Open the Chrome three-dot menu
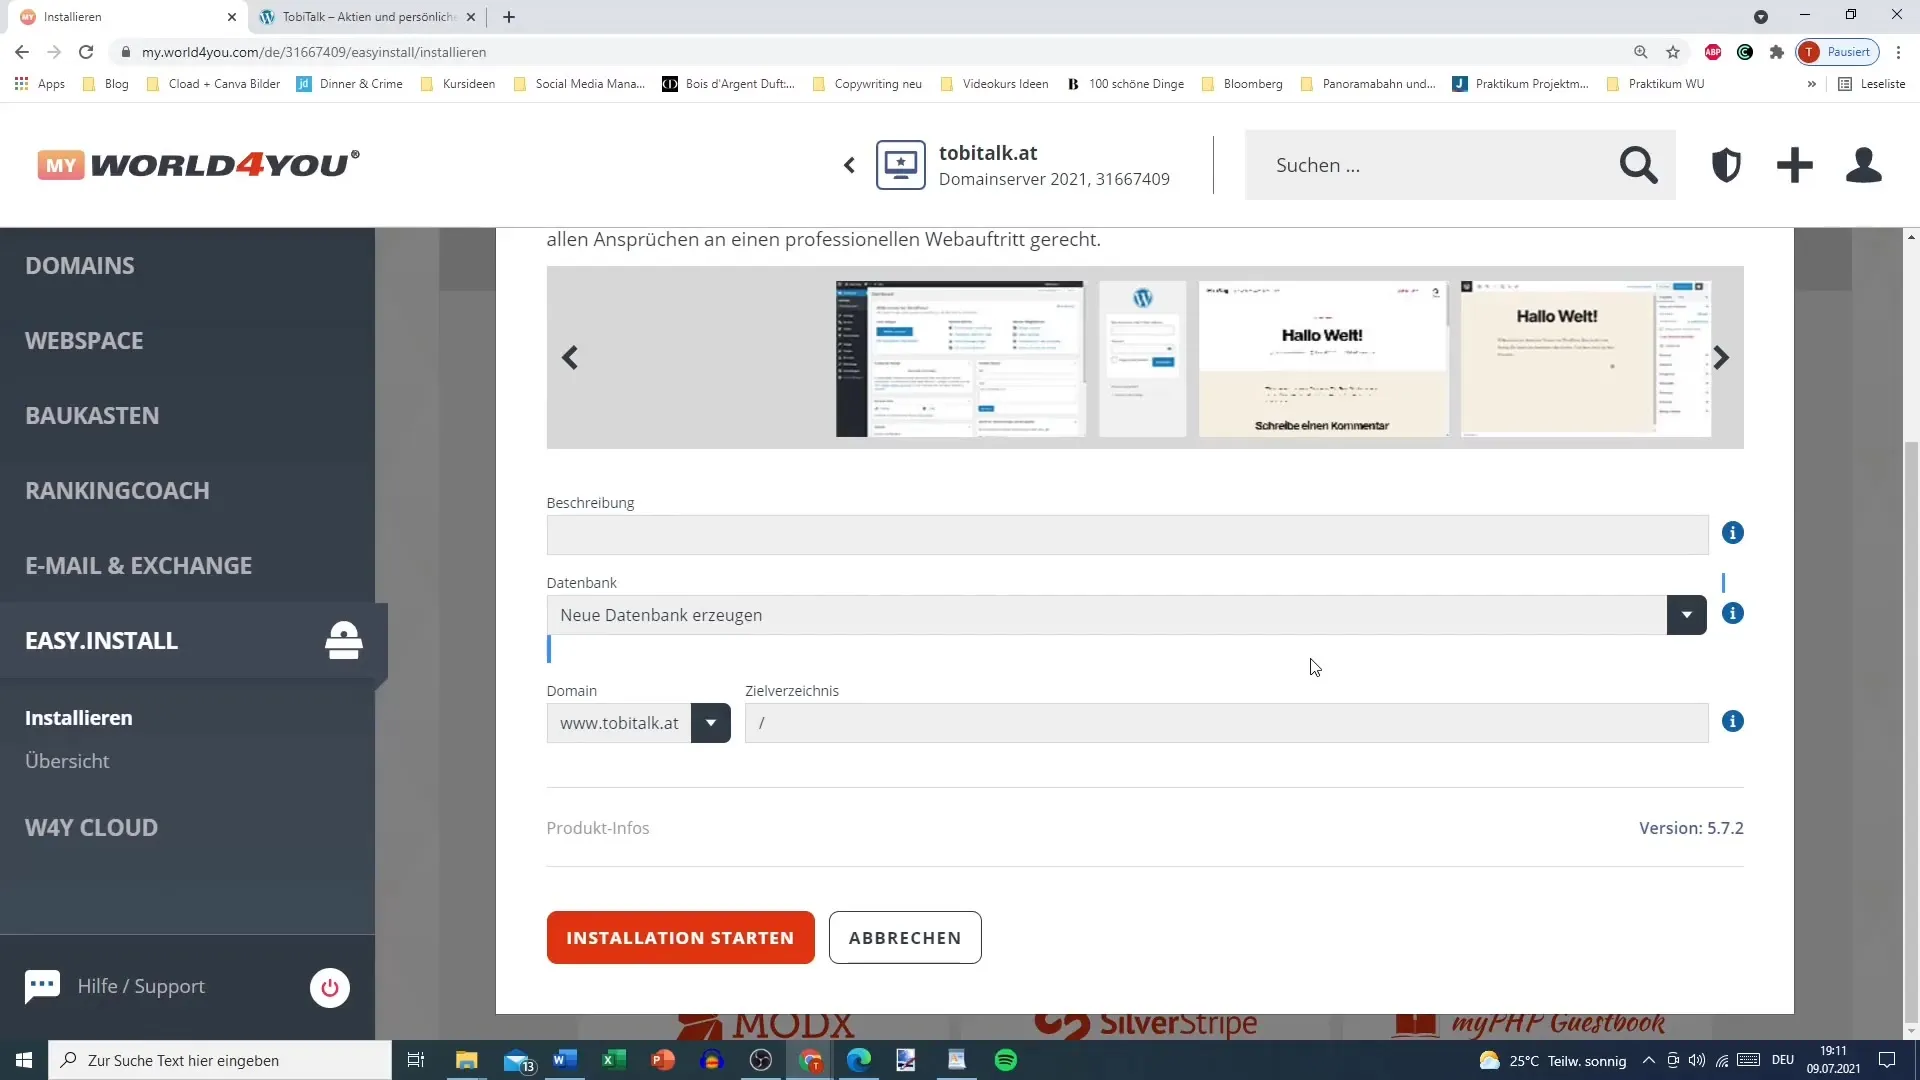The image size is (1920, 1080). coord(1899,52)
